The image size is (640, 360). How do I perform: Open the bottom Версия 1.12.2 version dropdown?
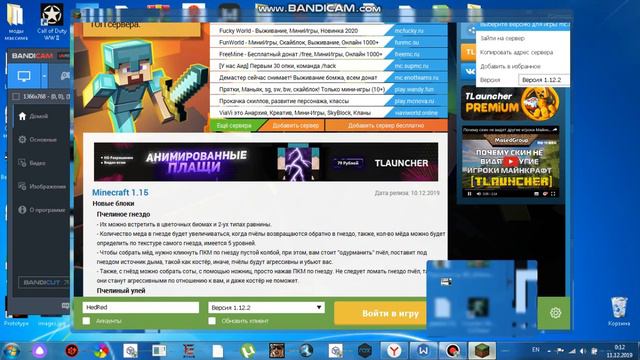point(266,307)
